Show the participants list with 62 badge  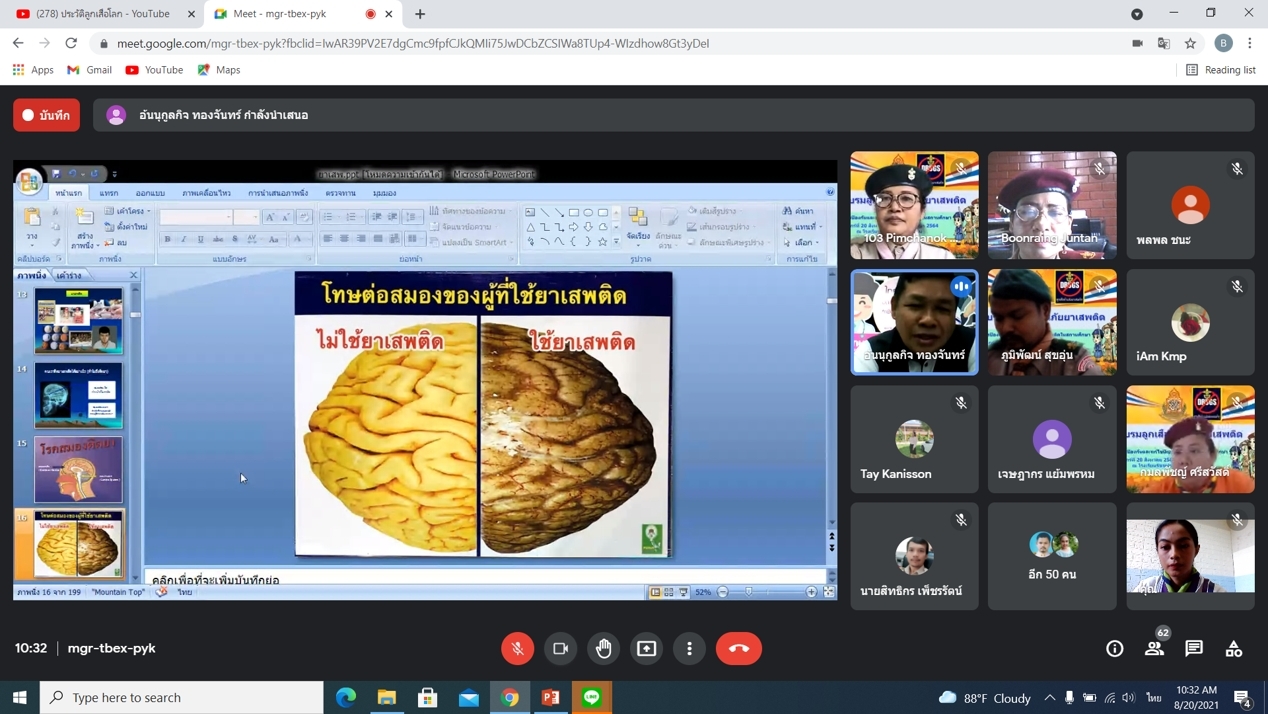click(x=1154, y=648)
